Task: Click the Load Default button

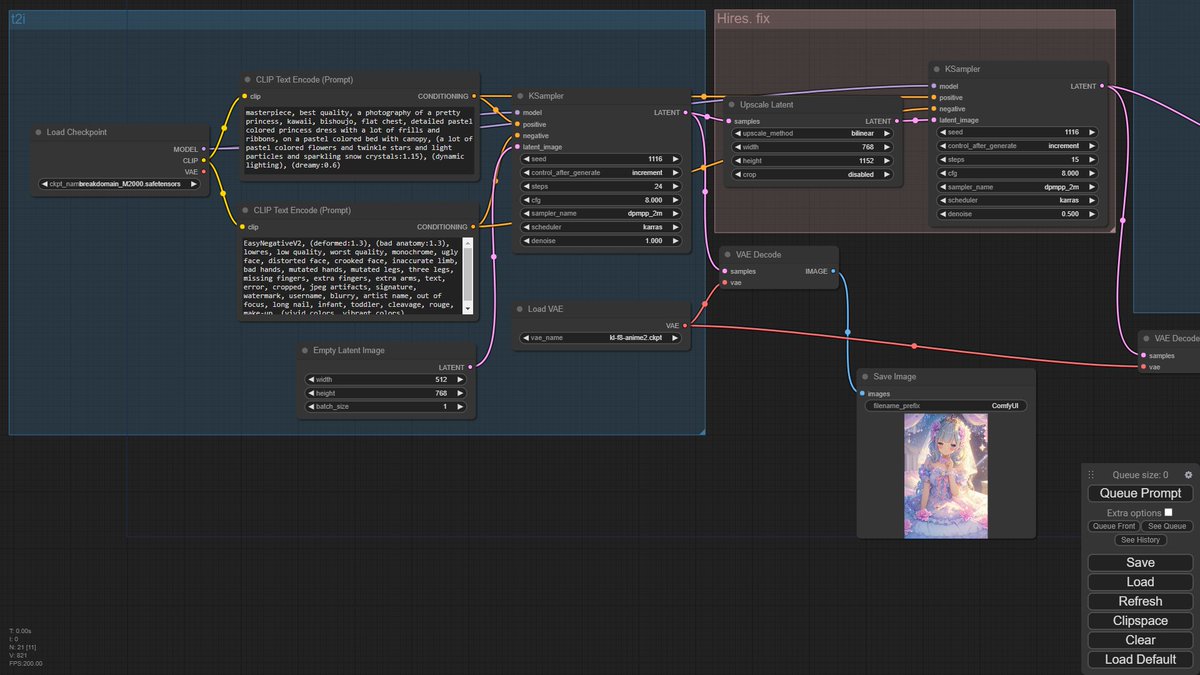Action: click(x=1140, y=659)
